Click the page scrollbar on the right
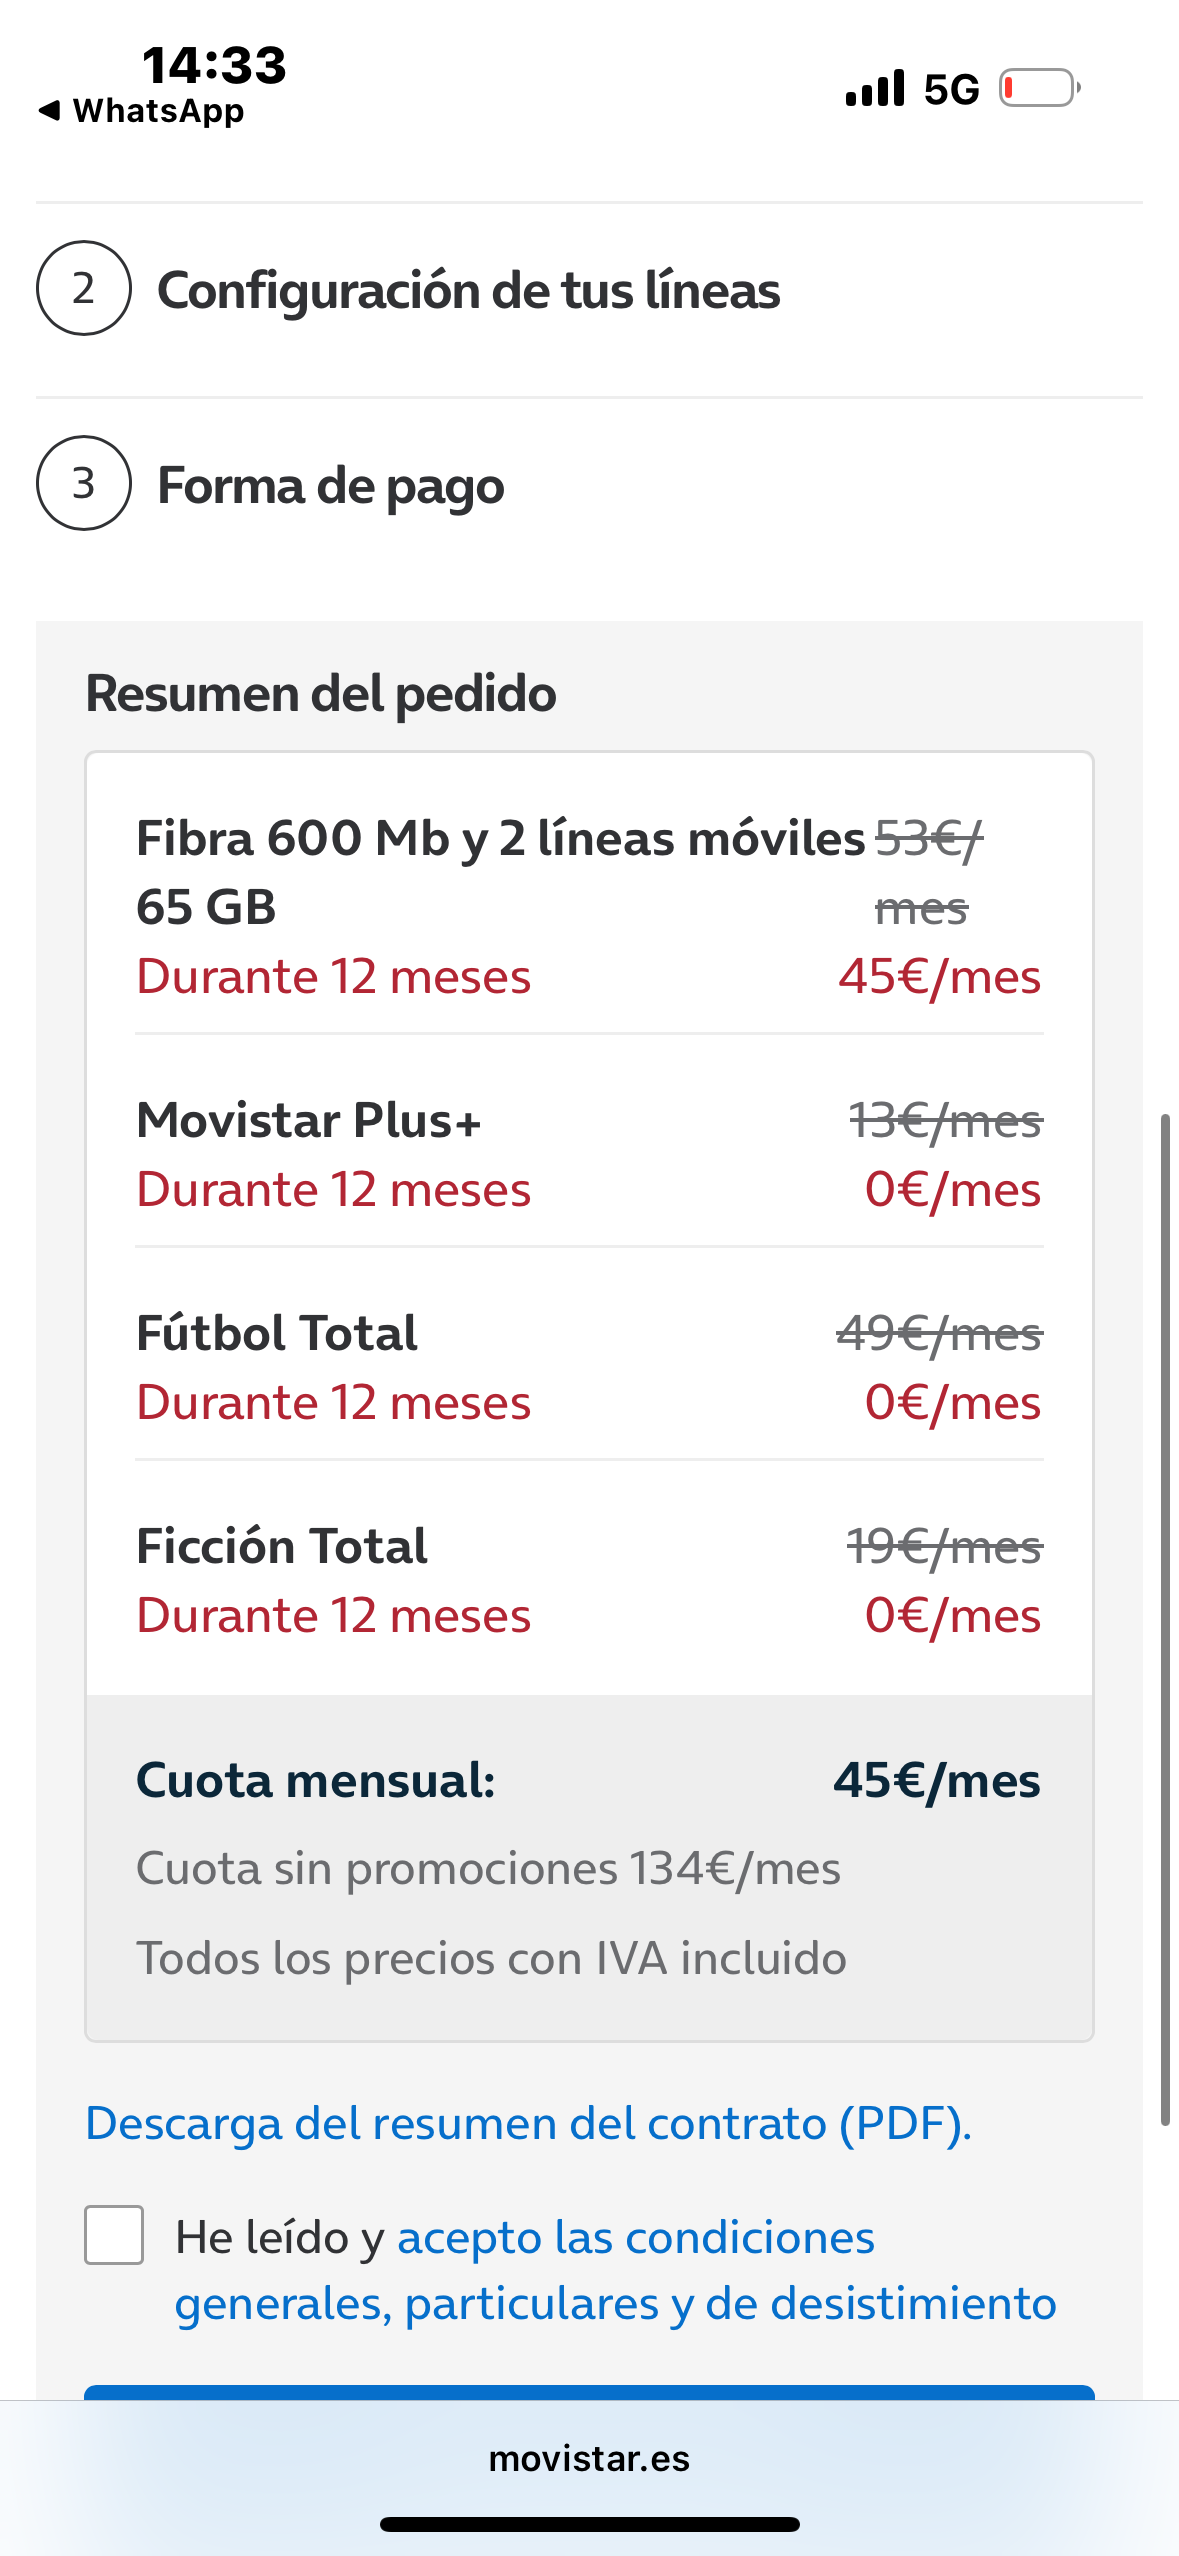The width and height of the screenshot is (1179, 2556). (x=1165, y=1618)
